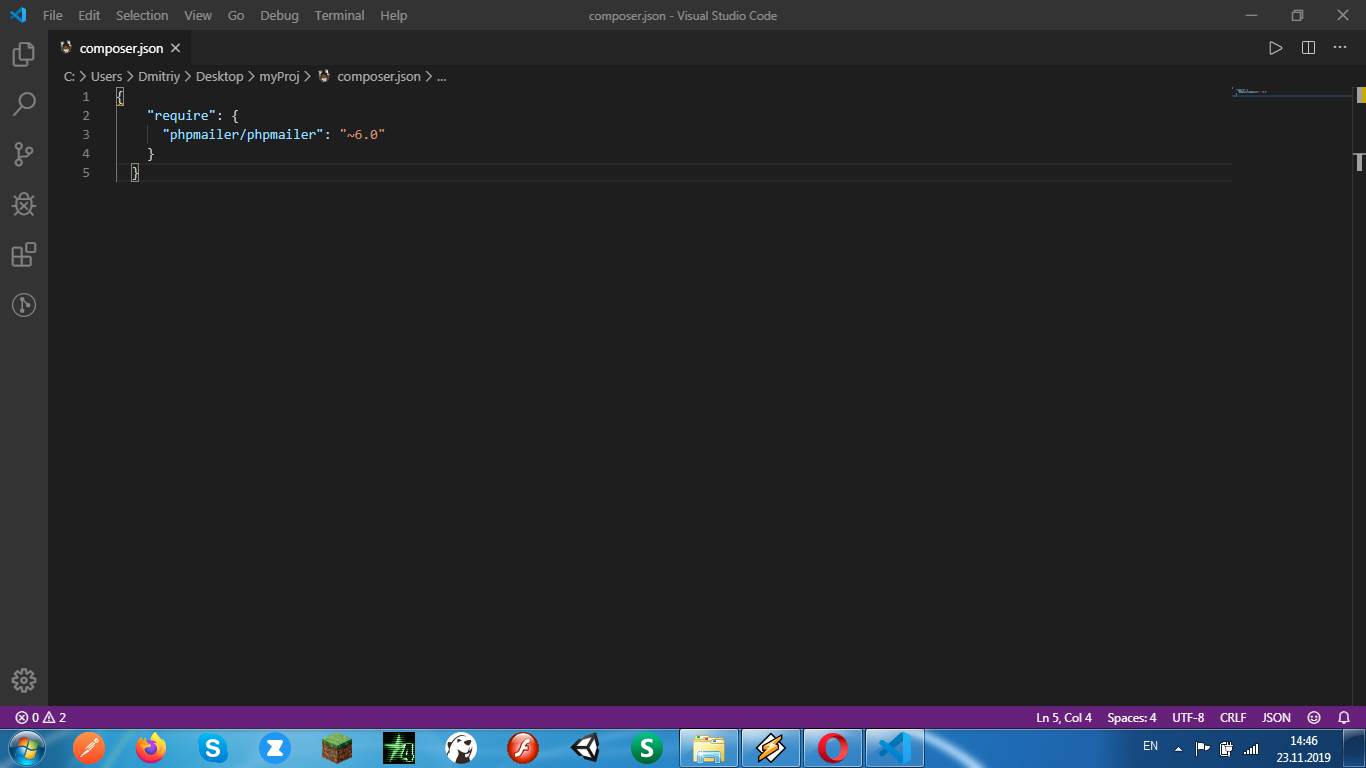Screen dimensions: 1366x768
Task: Click UTF-8 encoding in status bar
Action: [1188, 717]
